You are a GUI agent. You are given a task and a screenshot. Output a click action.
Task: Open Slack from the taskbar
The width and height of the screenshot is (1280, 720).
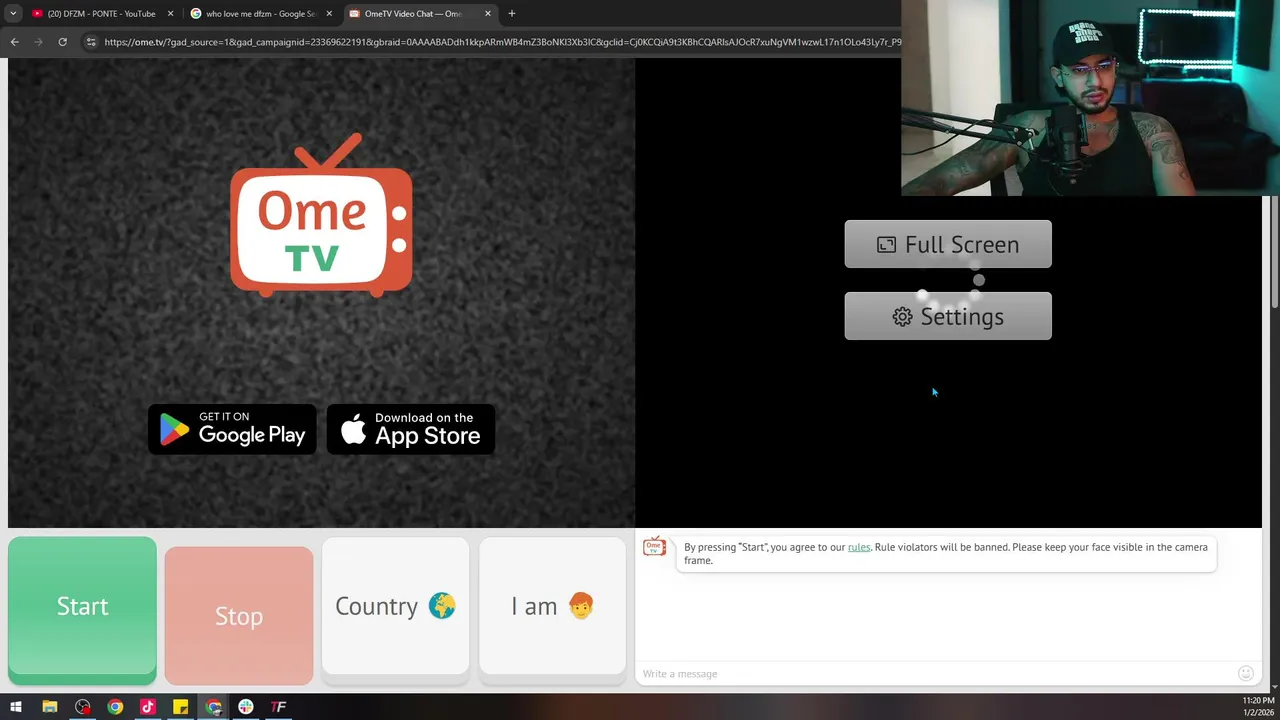[x=246, y=707]
